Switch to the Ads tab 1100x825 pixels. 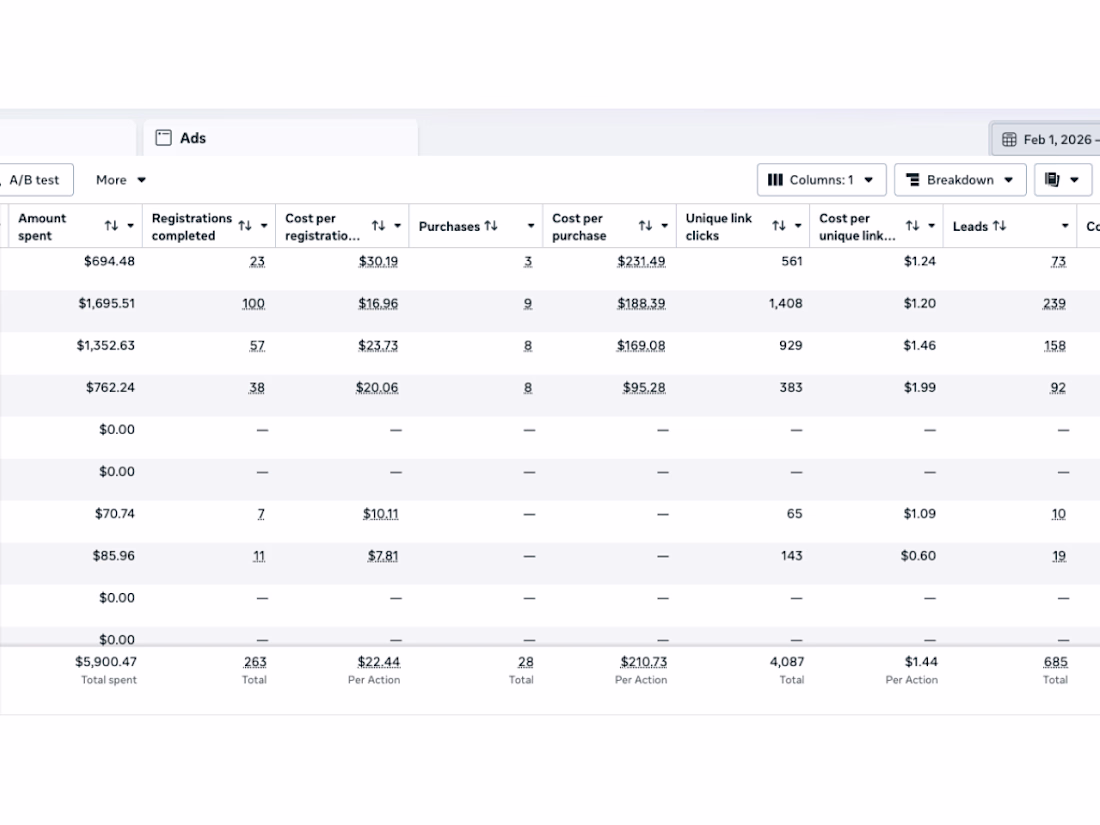[x=192, y=138]
